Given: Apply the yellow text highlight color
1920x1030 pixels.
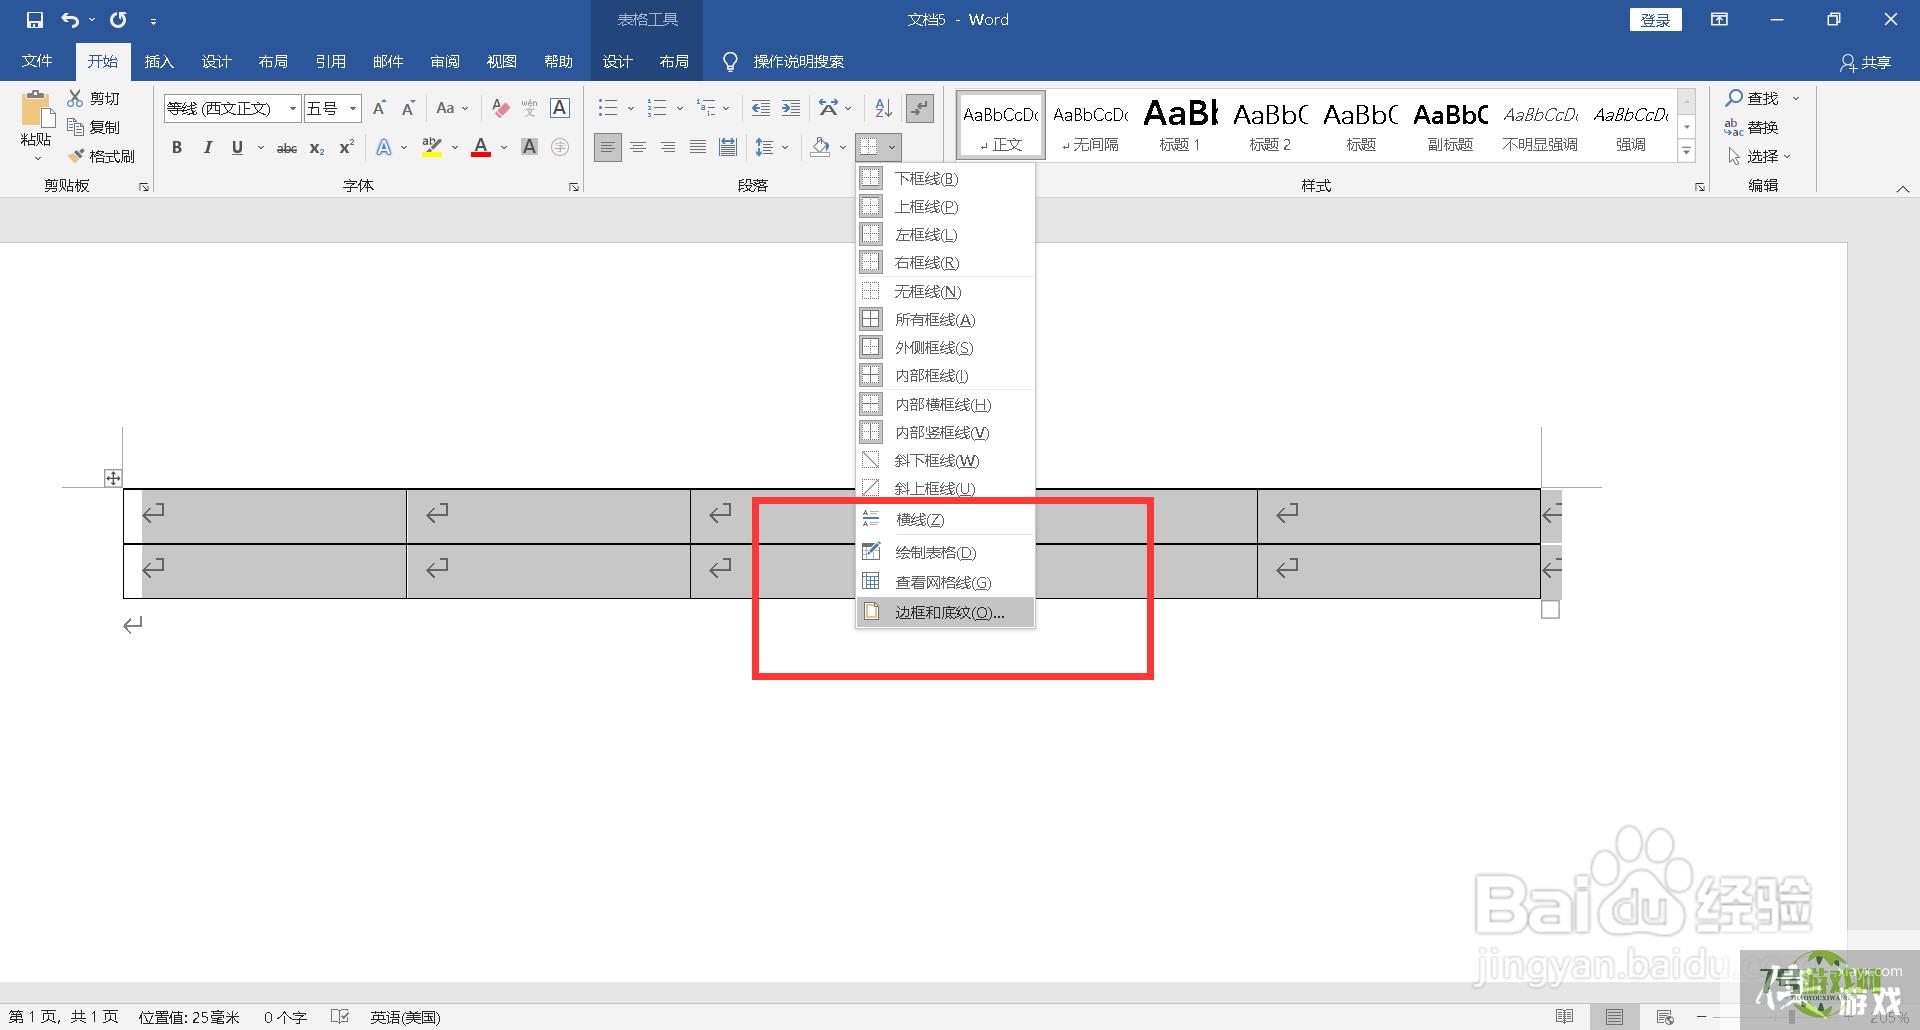Looking at the screenshot, I should tap(432, 148).
